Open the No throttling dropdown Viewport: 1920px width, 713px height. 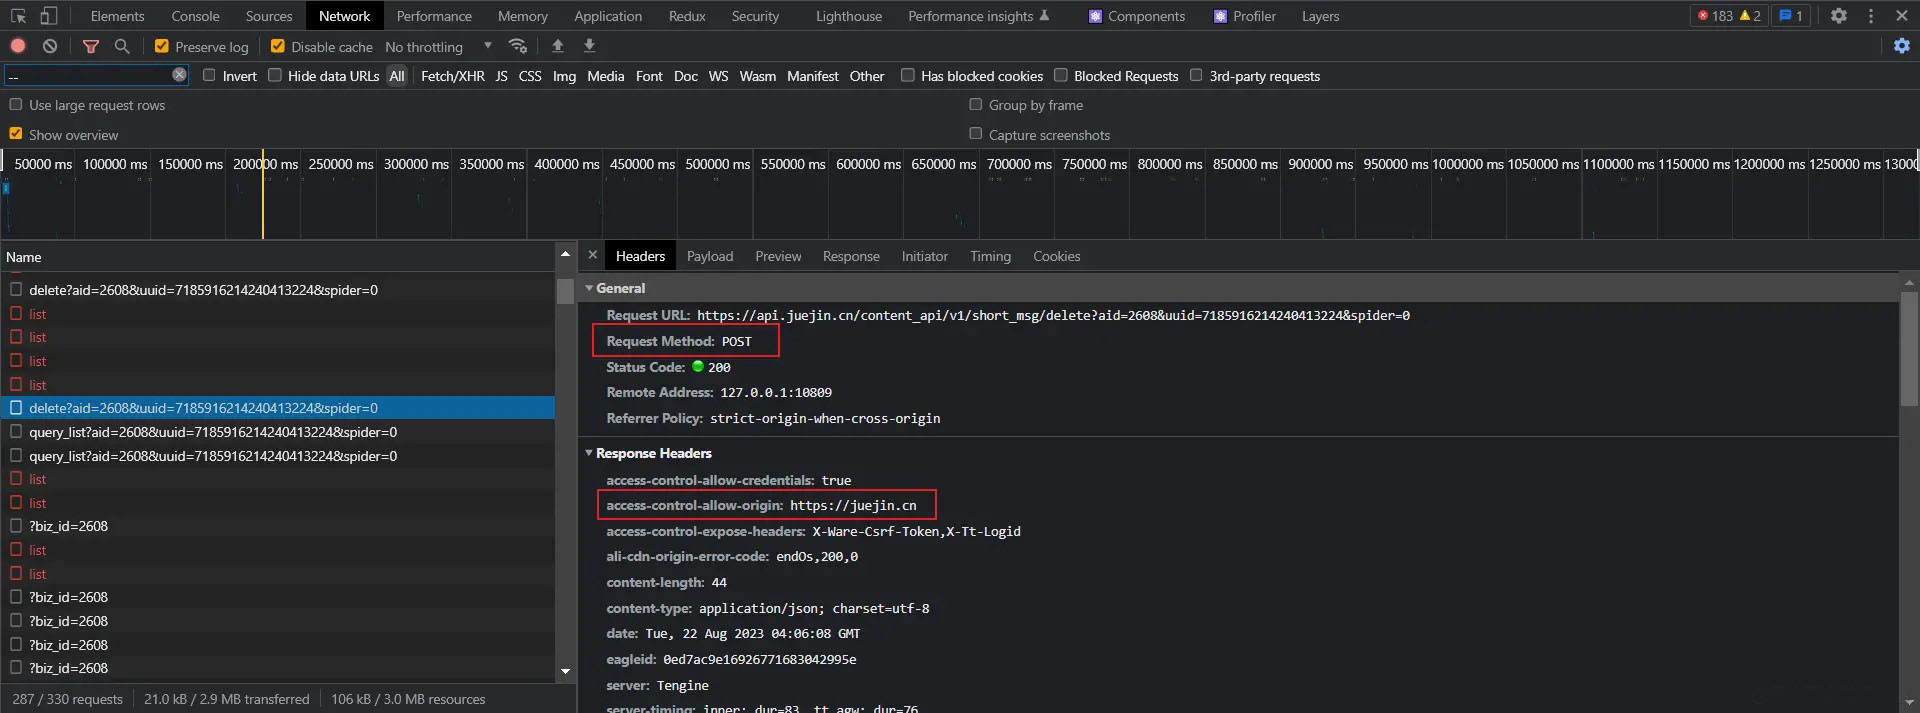pos(438,47)
